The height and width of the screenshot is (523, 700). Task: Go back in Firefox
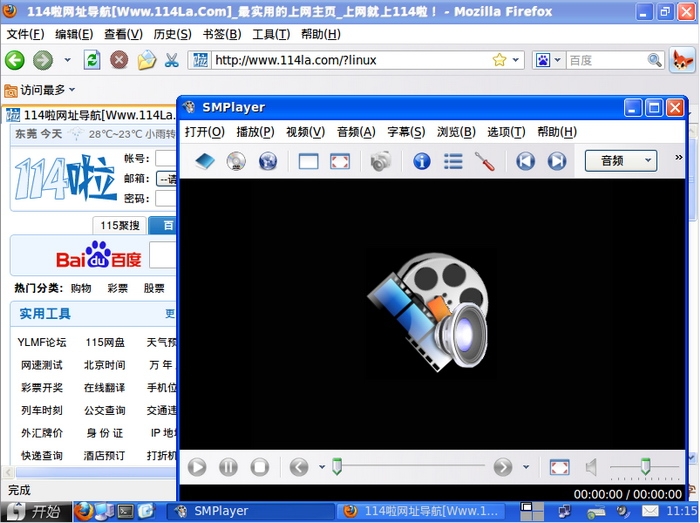tap(15, 60)
